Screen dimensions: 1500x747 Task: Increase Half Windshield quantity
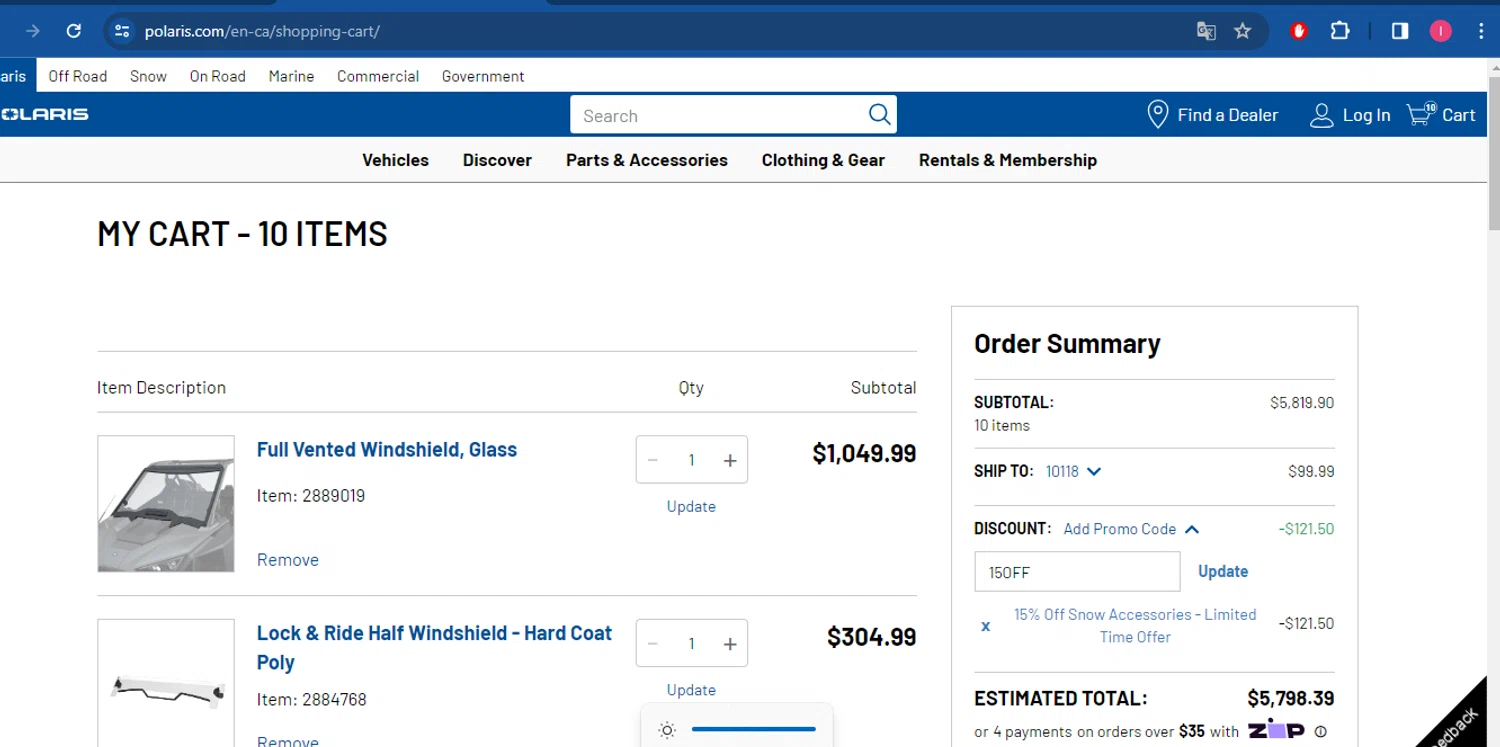pos(730,644)
